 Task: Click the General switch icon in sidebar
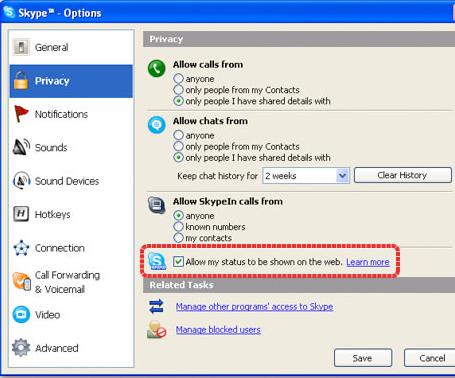click(x=21, y=47)
